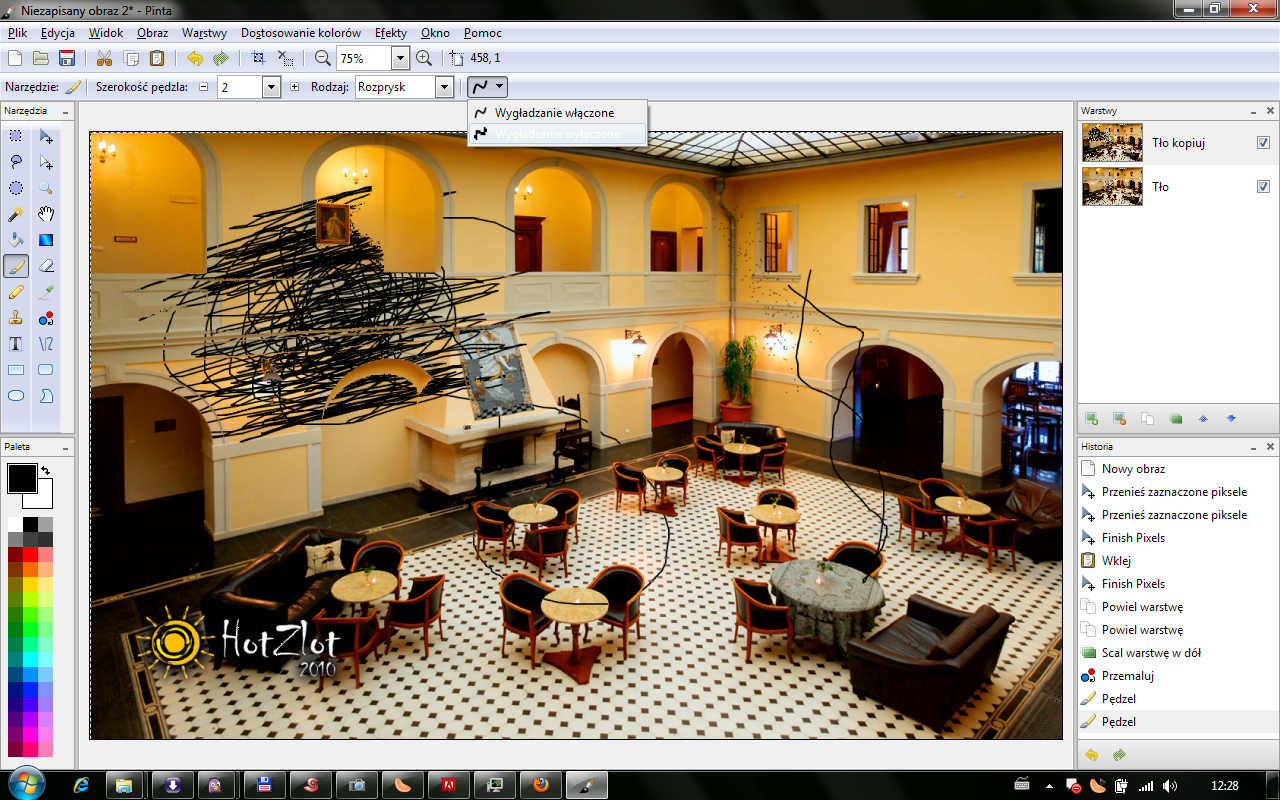This screenshot has height=800, width=1280.
Task: Open the zoom level 75% dropdown
Action: click(x=400, y=58)
